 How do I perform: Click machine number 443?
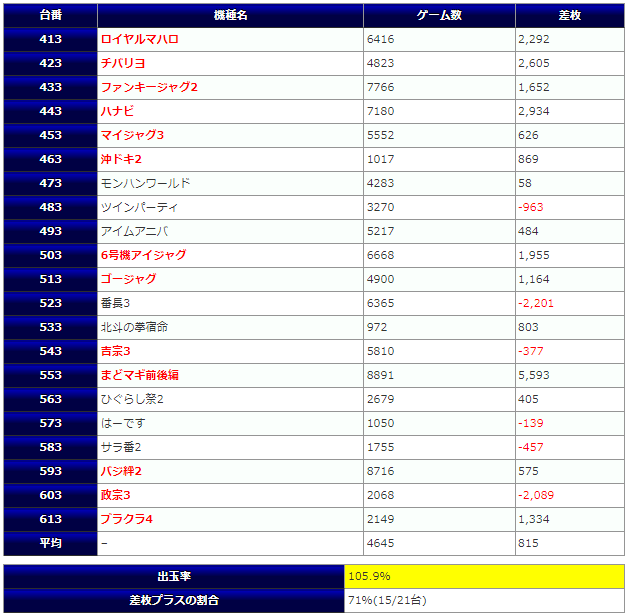50,111
